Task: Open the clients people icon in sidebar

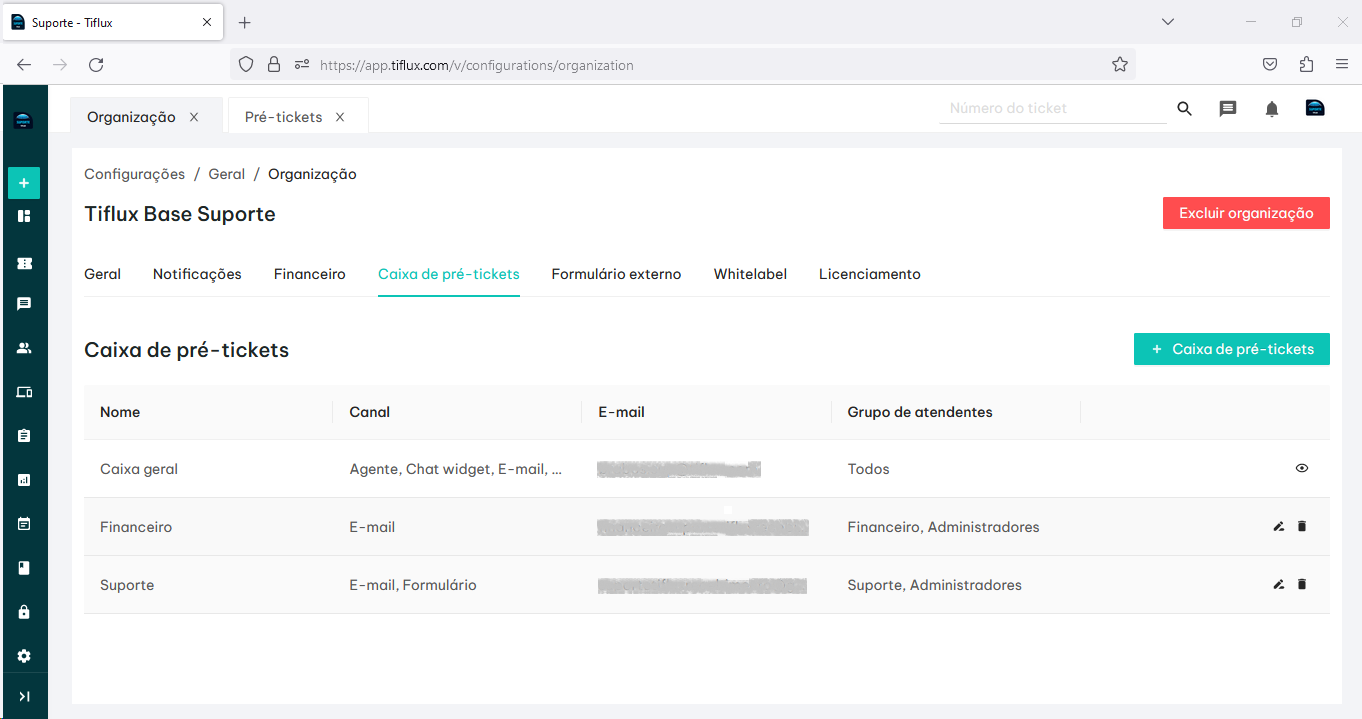Action: (24, 348)
